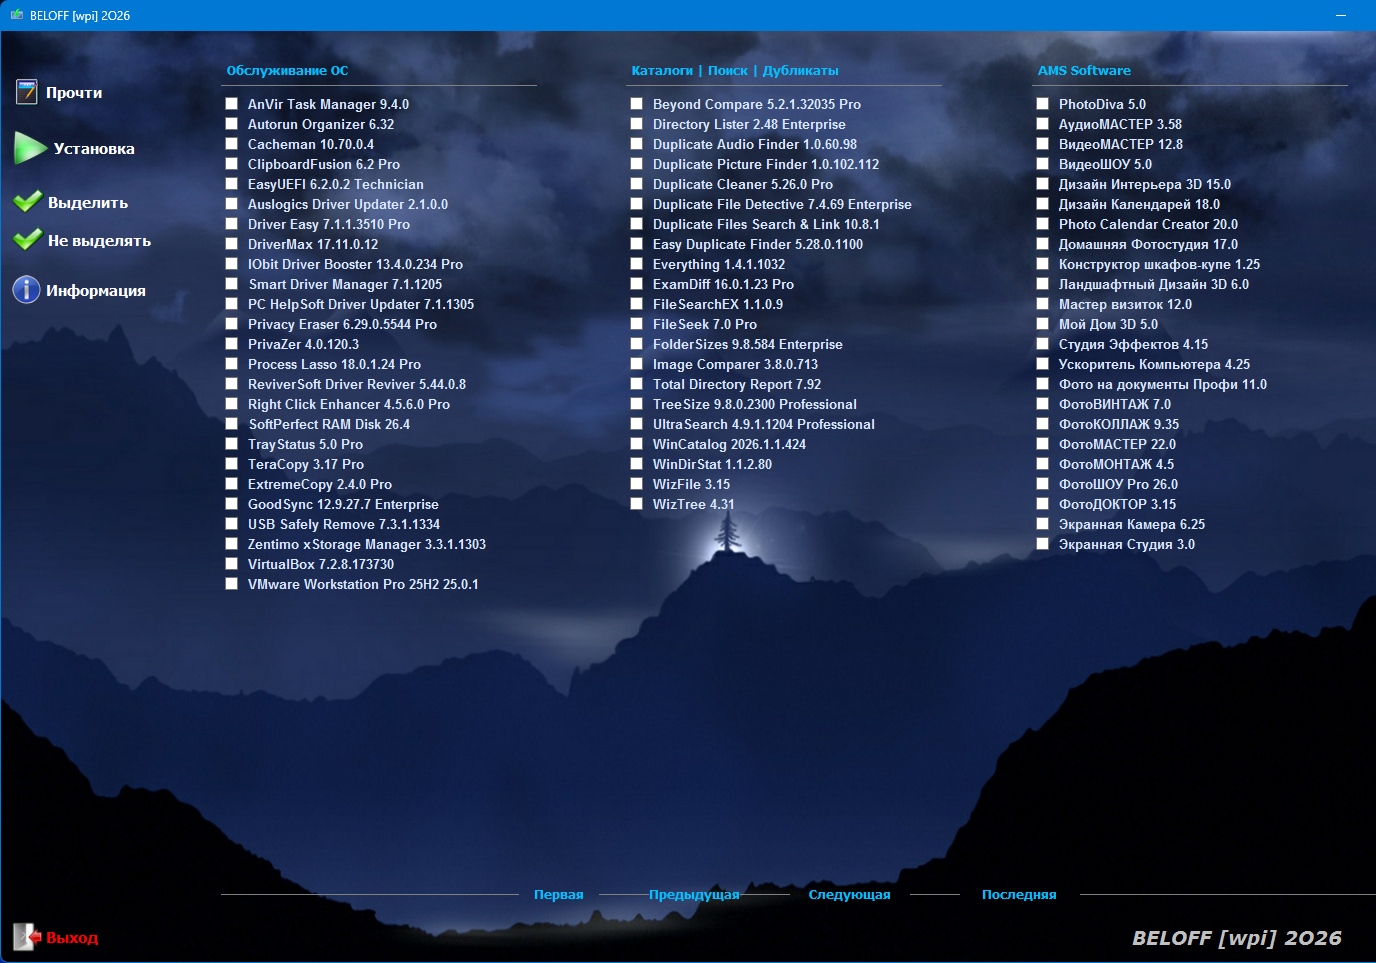1376x963 pixels.
Task: Click the AMS Software section heading
Action: [x=1084, y=71]
